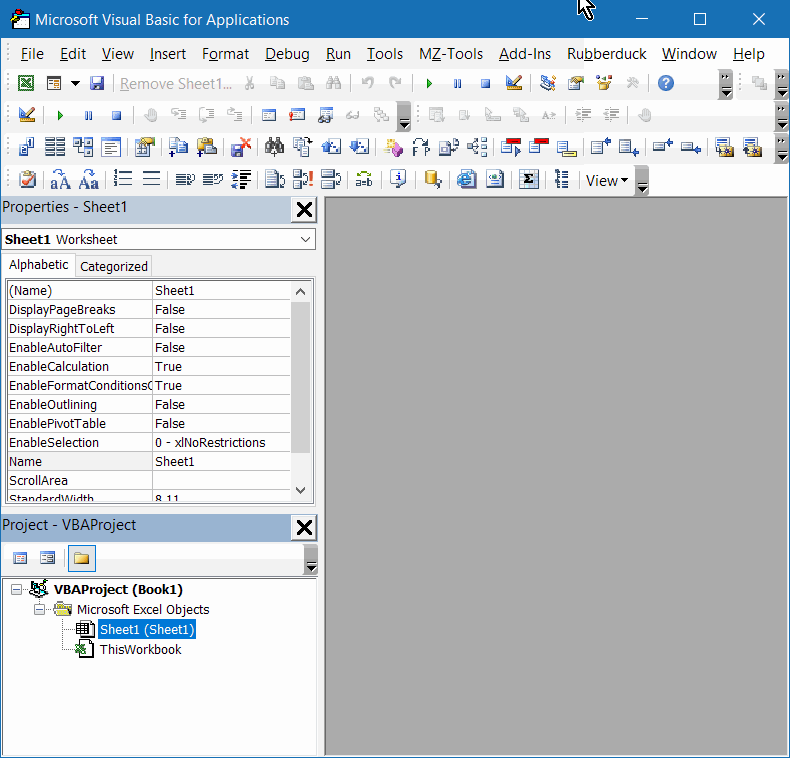The height and width of the screenshot is (758, 790).
Task: Open the Insert menu
Action: click(168, 53)
